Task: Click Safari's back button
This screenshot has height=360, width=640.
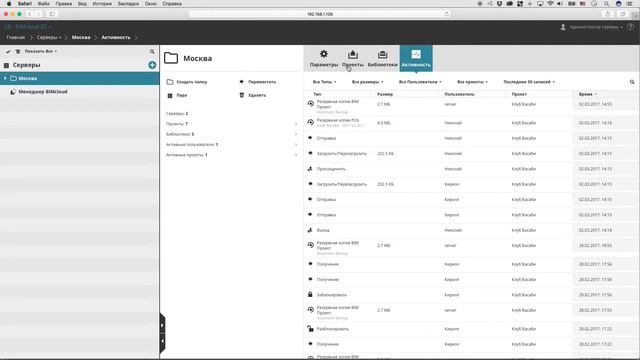Action: pos(29,14)
